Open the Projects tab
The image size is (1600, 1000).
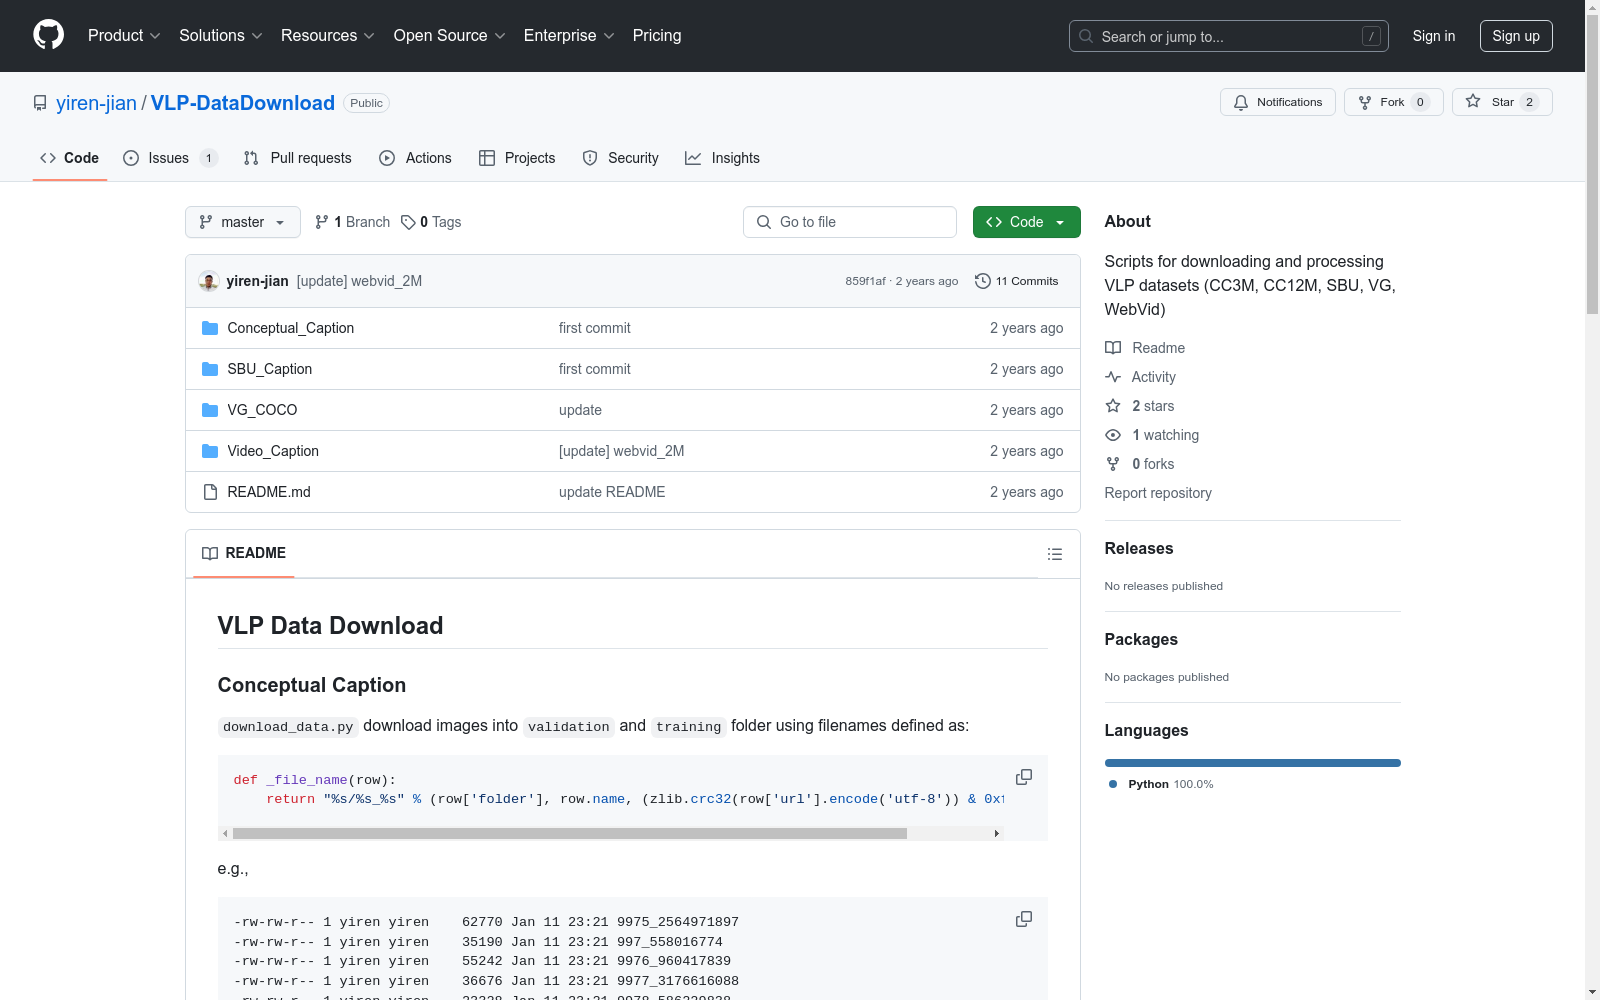pyautogui.click(x=517, y=158)
